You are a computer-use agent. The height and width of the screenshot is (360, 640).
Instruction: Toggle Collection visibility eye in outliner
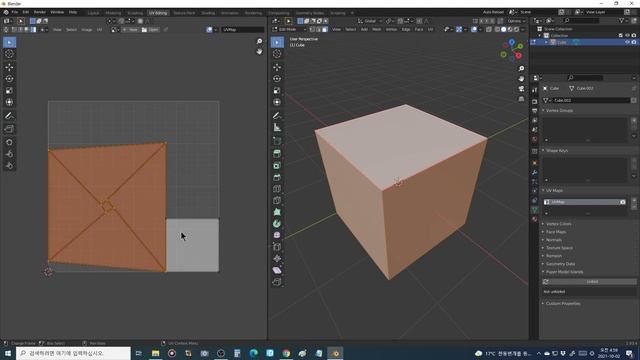pos(627,36)
